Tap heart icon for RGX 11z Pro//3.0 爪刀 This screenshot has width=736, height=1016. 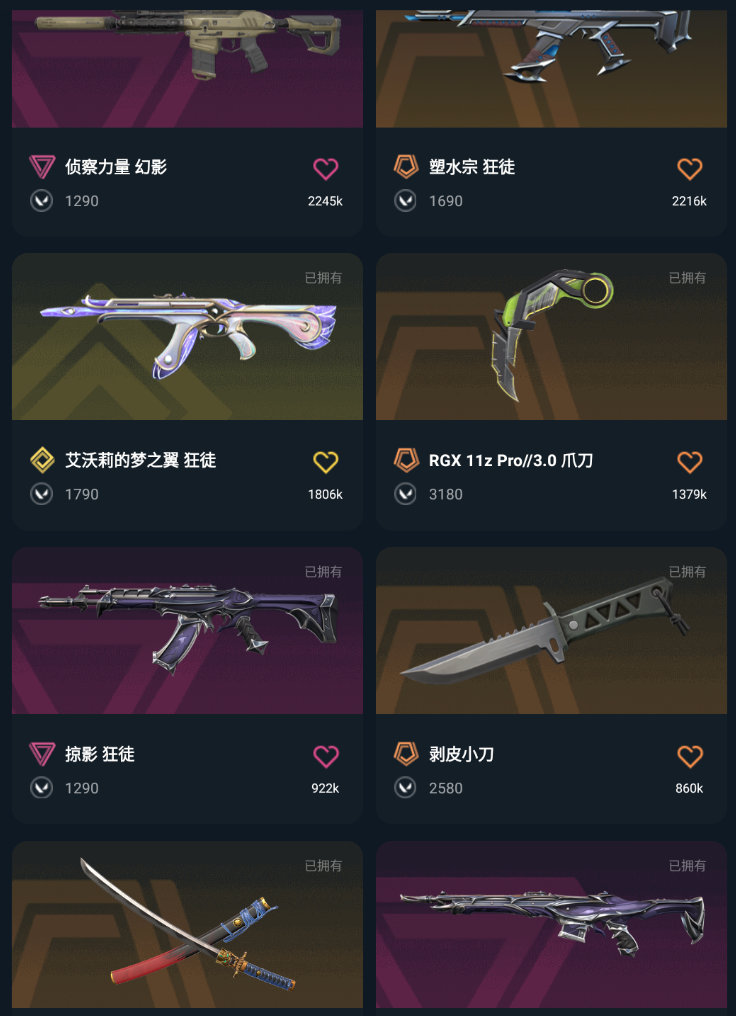tap(689, 462)
